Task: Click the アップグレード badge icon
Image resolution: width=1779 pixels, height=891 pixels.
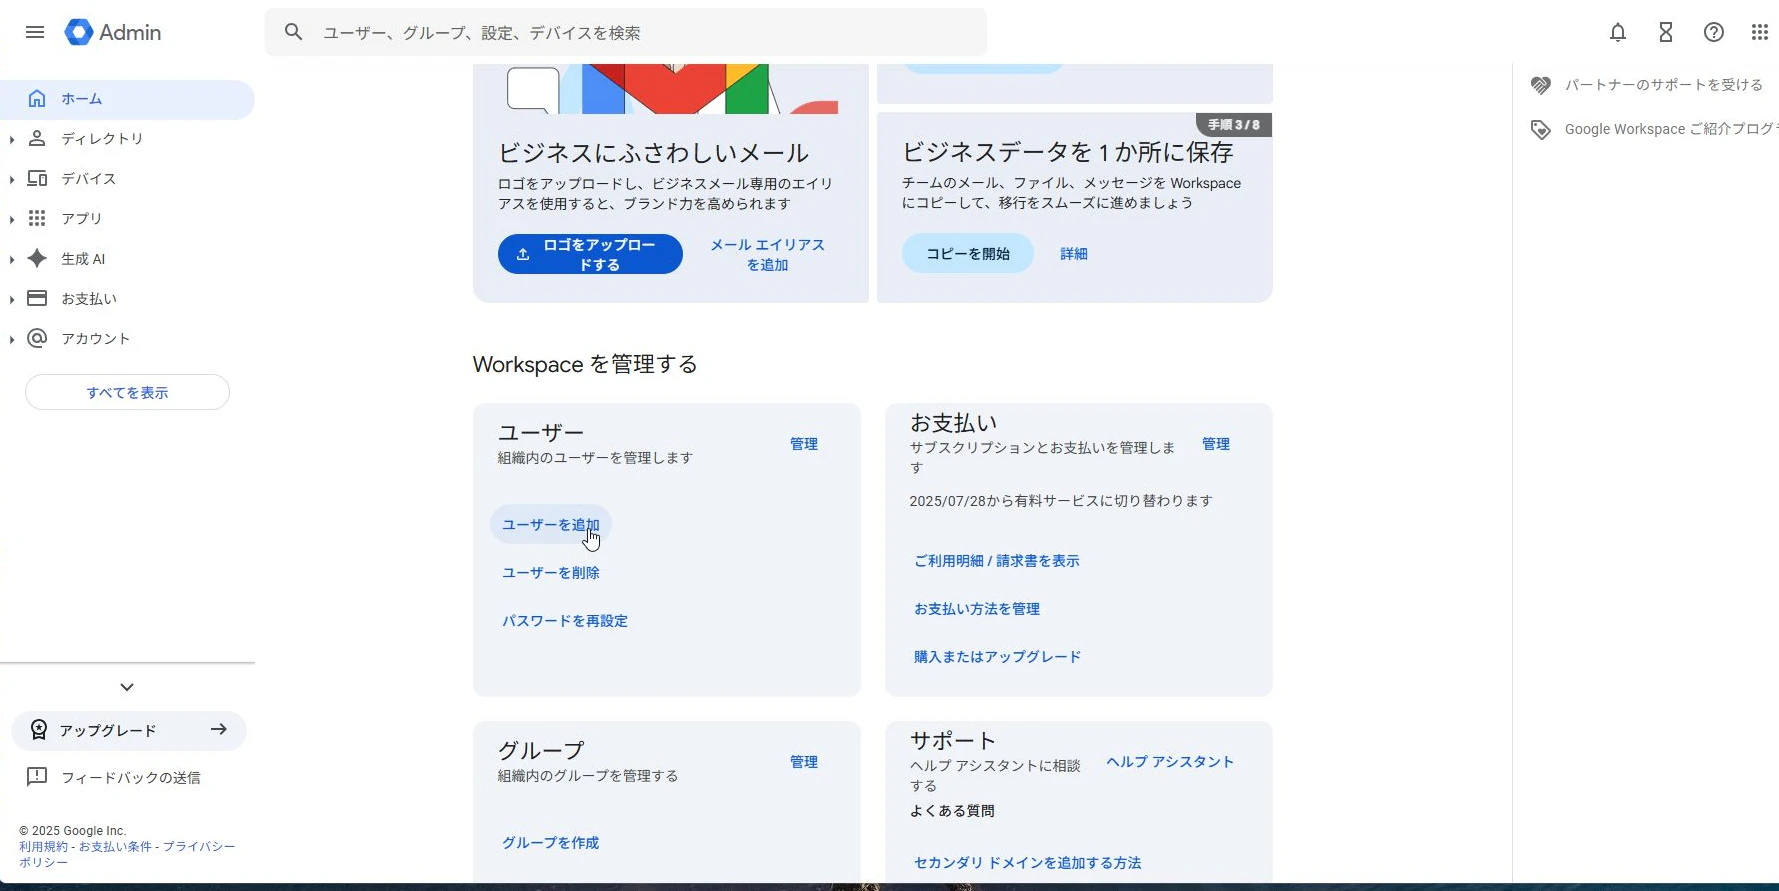Action: click(38, 730)
